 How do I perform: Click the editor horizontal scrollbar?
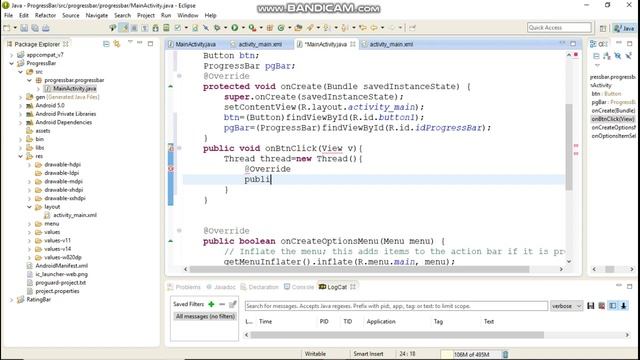359,269
